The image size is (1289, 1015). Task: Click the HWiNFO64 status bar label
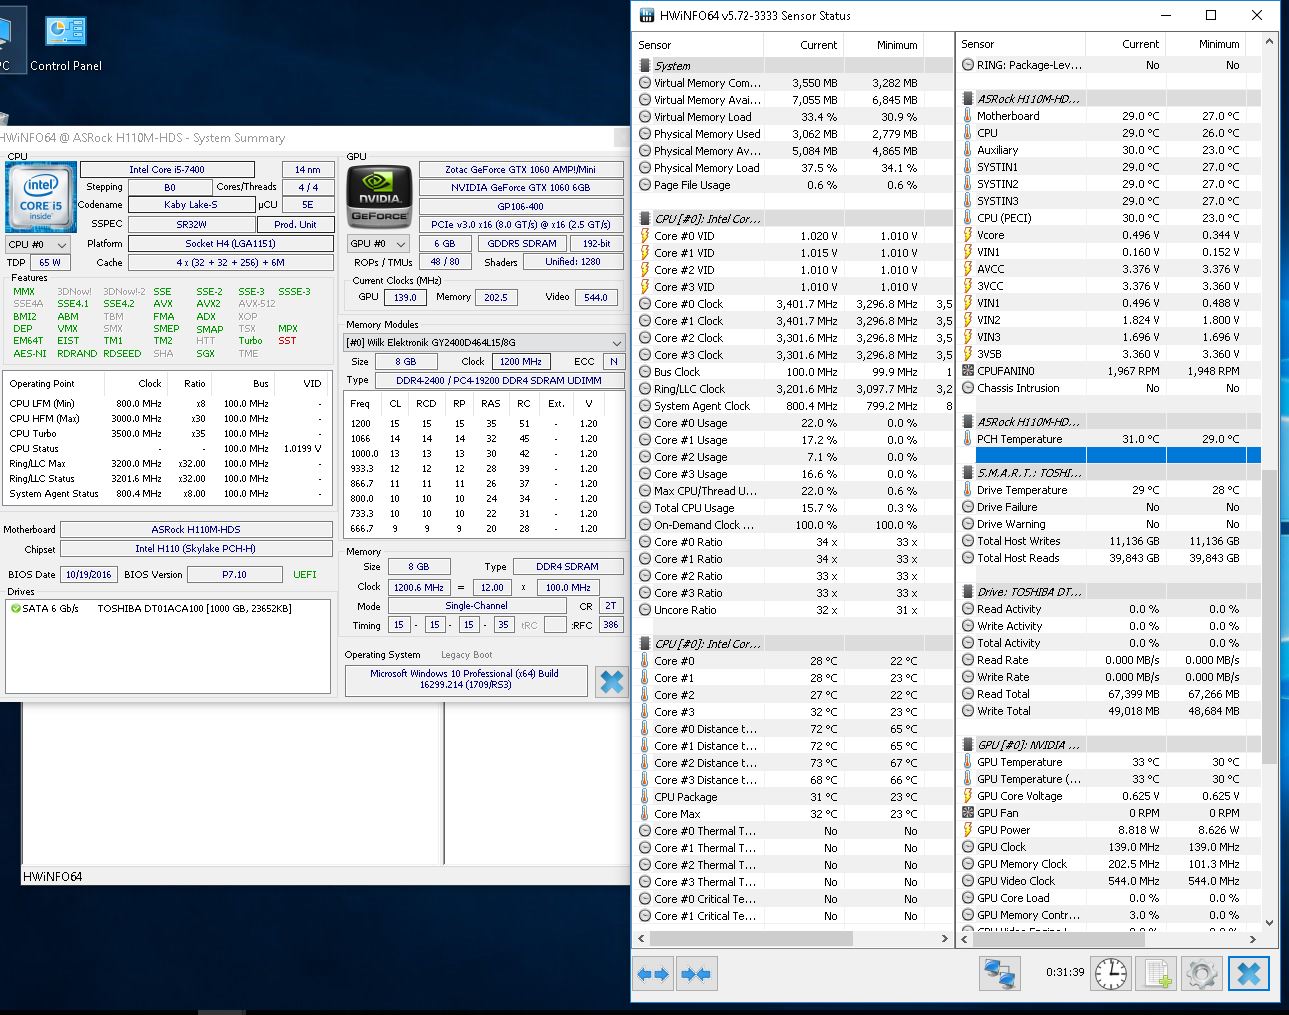click(x=53, y=877)
